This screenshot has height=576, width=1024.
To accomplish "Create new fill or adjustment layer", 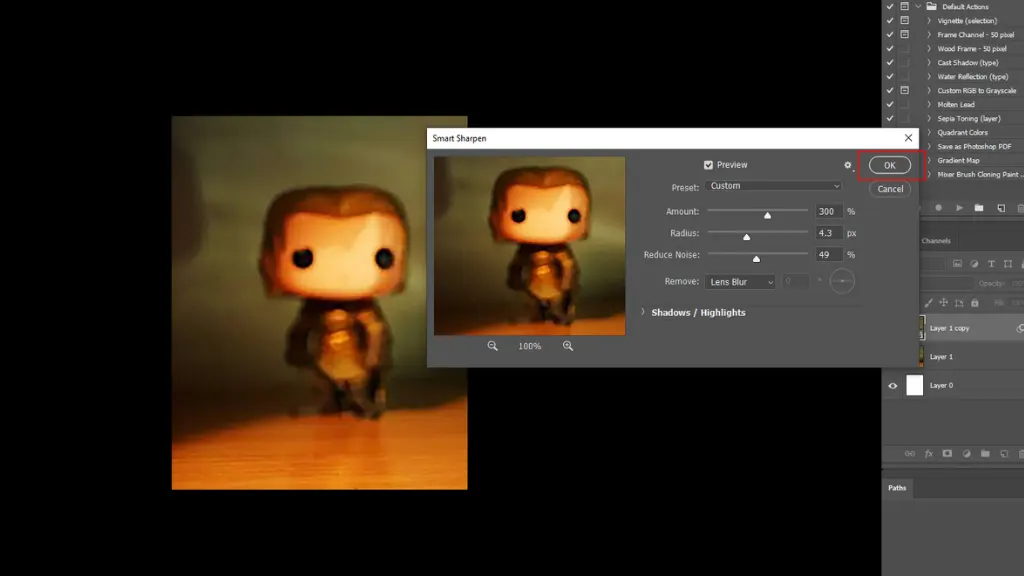I will 967,453.
